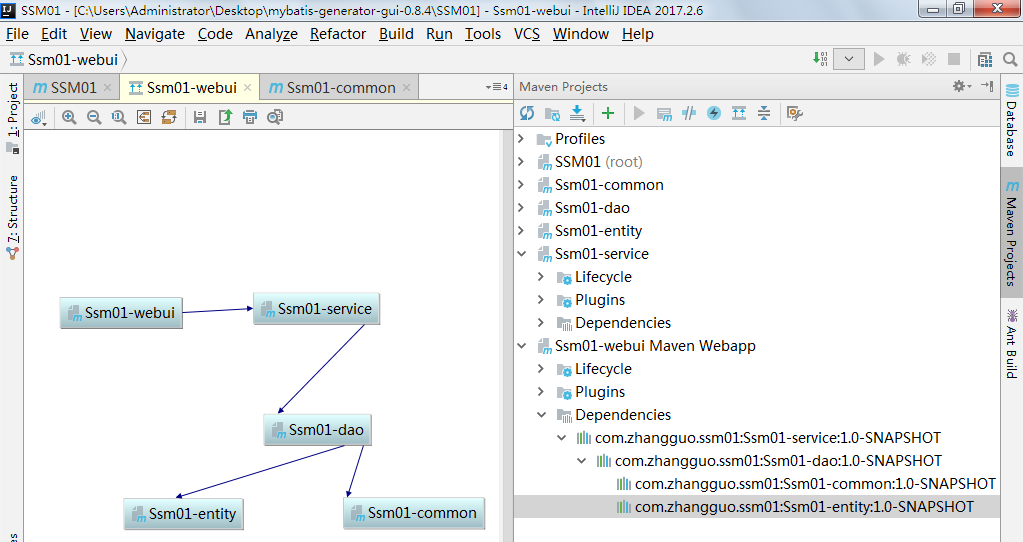
Task: Show hidden editor tabs list
Action: pos(496,87)
